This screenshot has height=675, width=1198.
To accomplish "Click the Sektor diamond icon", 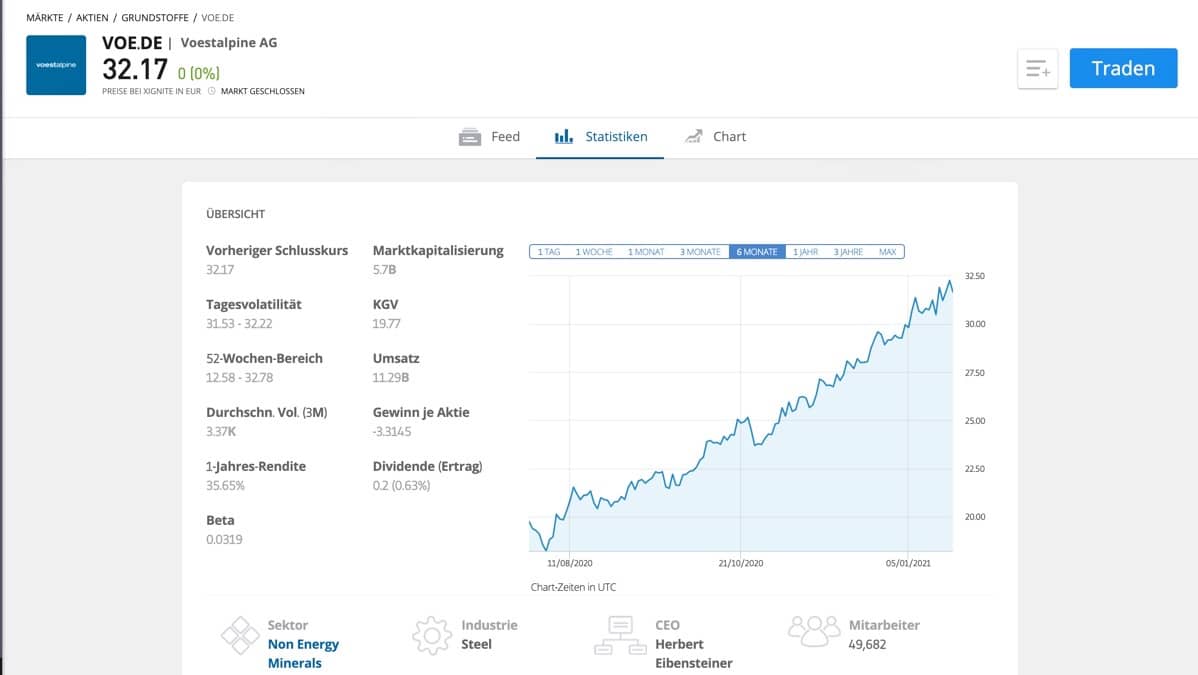I will pos(240,635).
